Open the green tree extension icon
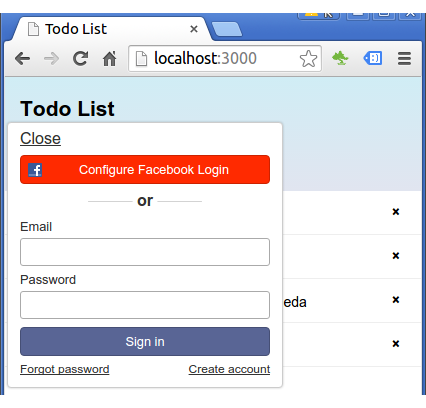The width and height of the screenshot is (426, 408). click(340, 58)
